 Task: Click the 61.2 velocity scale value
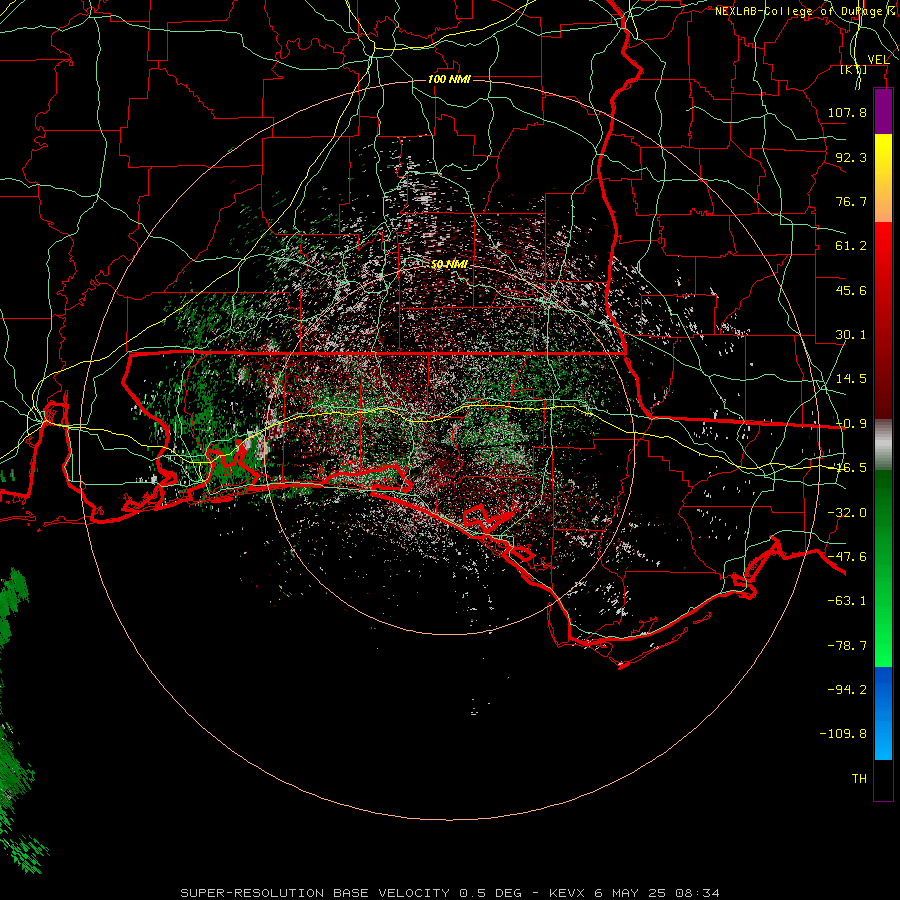[x=851, y=246]
